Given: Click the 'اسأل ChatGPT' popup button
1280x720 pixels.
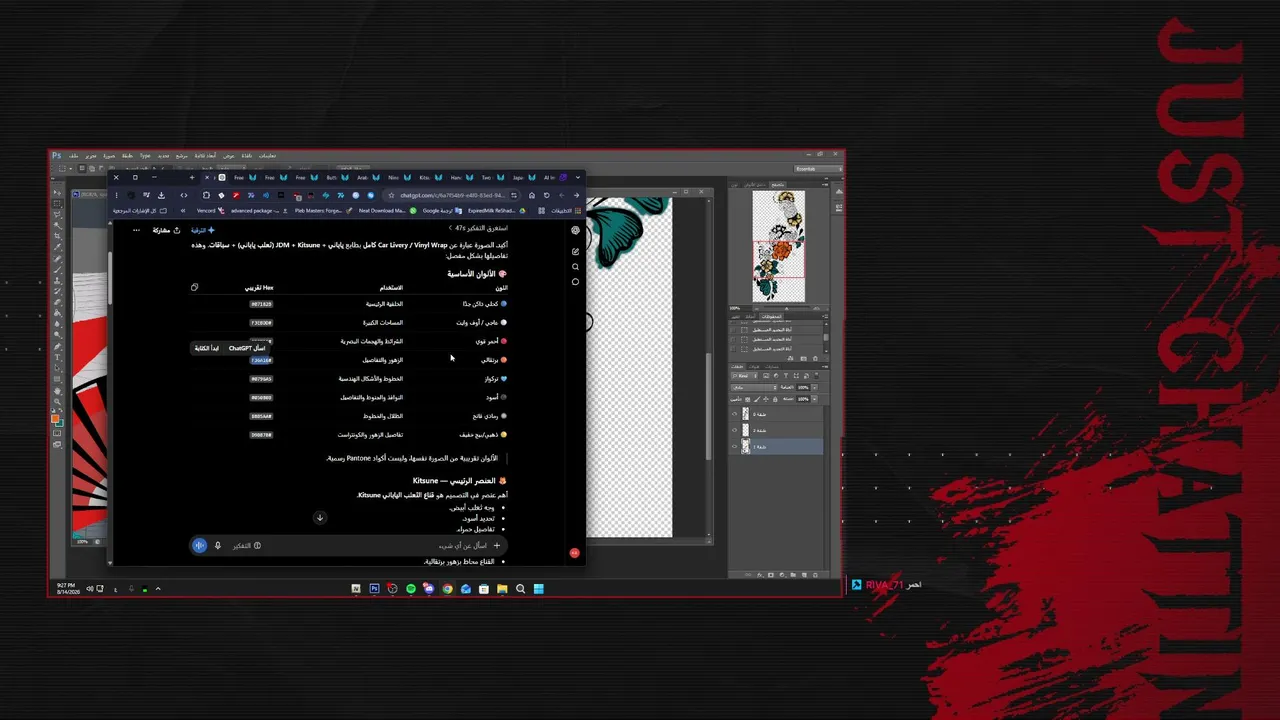Looking at the screenshot, I should coord(247,348).
